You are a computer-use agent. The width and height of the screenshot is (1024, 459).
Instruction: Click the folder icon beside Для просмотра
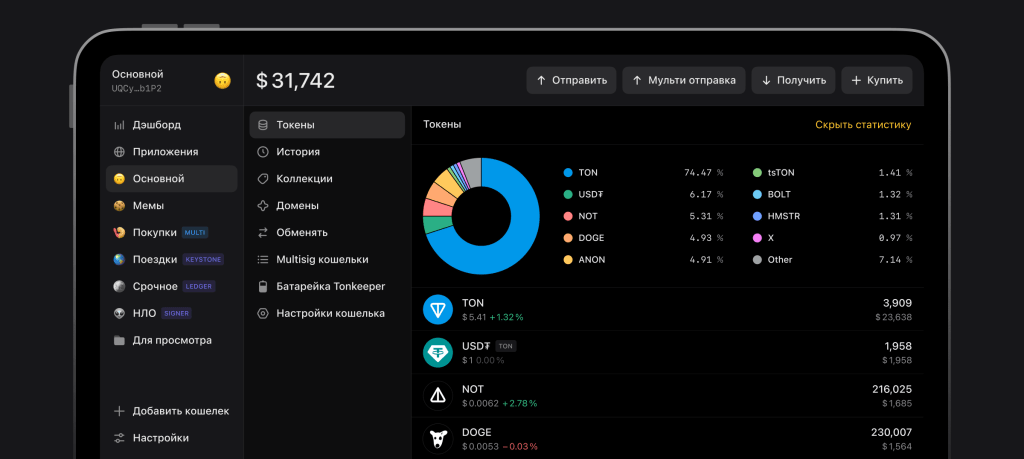point(119,340)
